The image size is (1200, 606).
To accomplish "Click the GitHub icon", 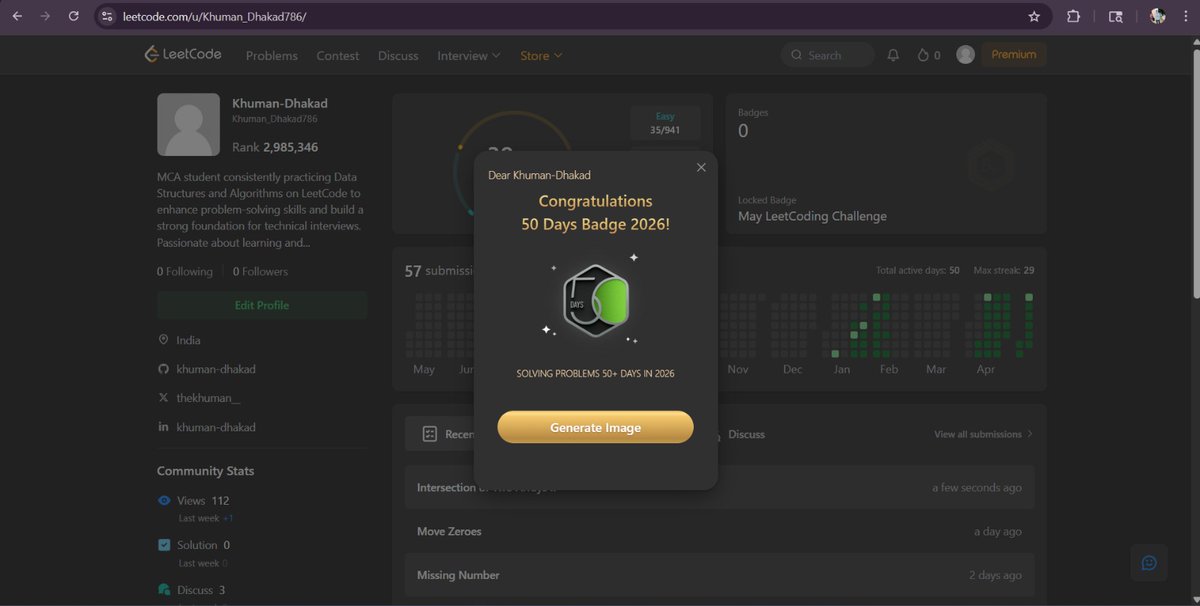I will pos(163,369).
